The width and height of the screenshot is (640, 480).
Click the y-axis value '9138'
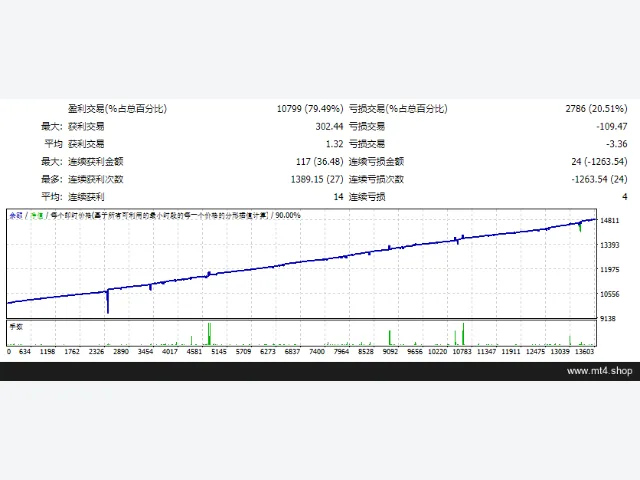coord(608,318)
